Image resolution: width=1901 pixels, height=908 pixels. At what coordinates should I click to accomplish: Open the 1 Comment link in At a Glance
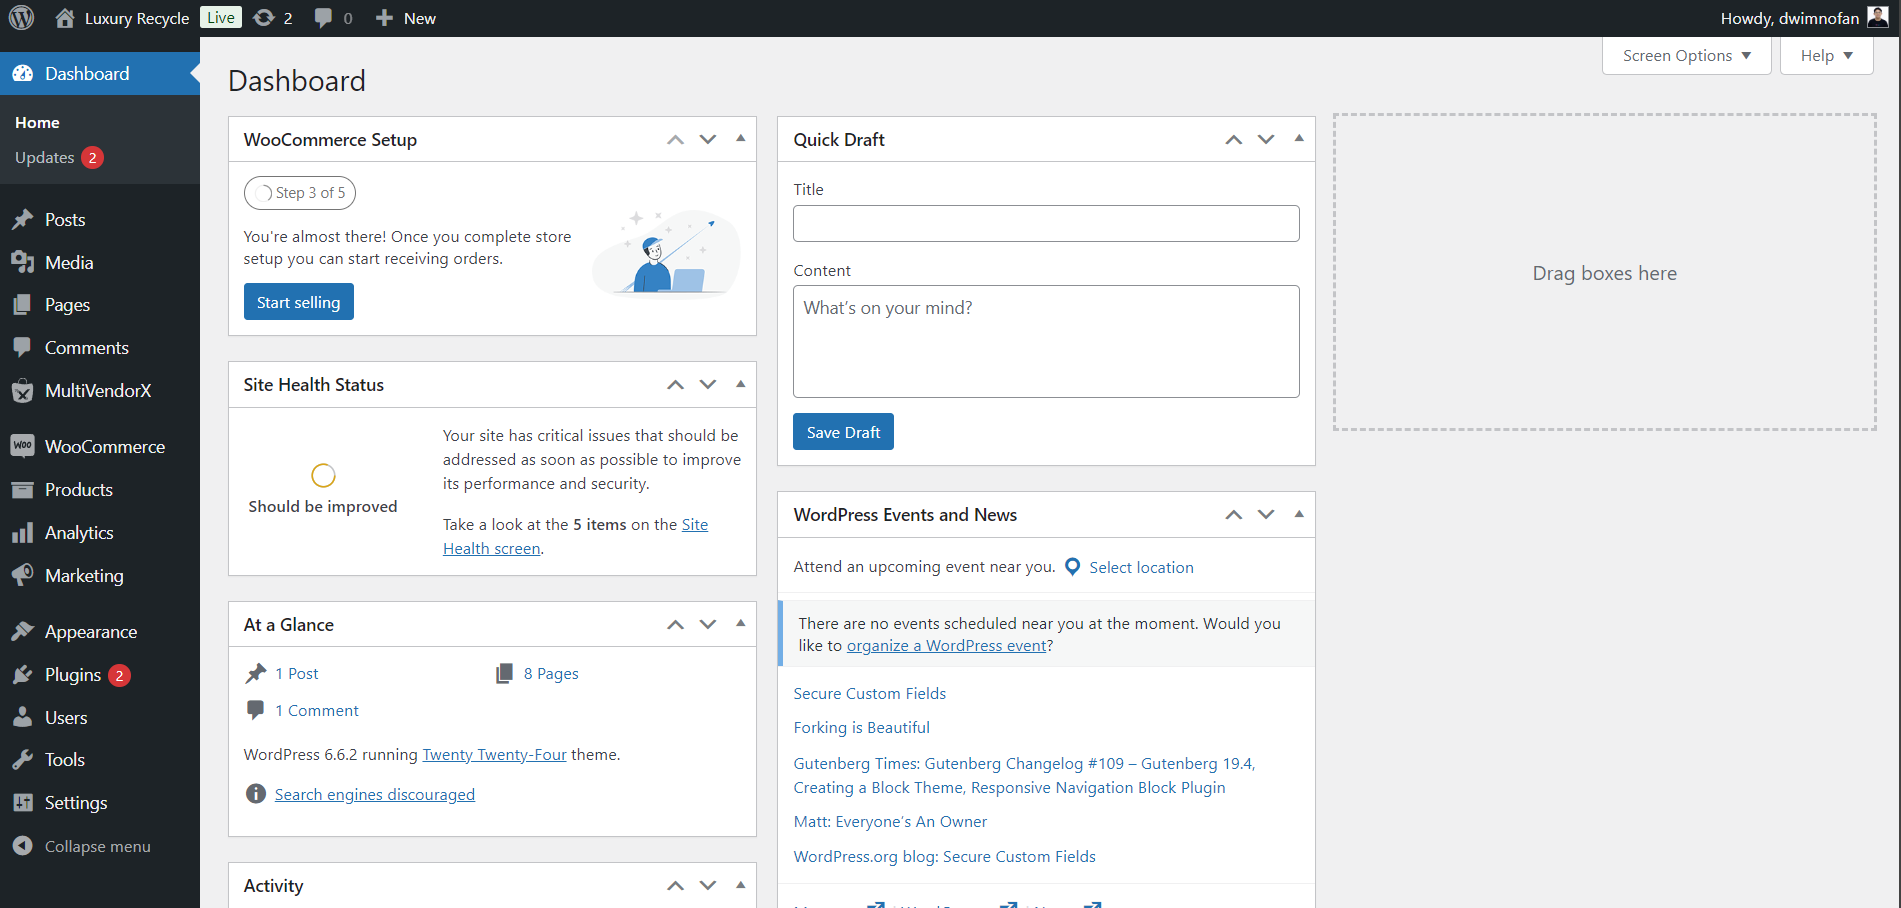(317, 711)
